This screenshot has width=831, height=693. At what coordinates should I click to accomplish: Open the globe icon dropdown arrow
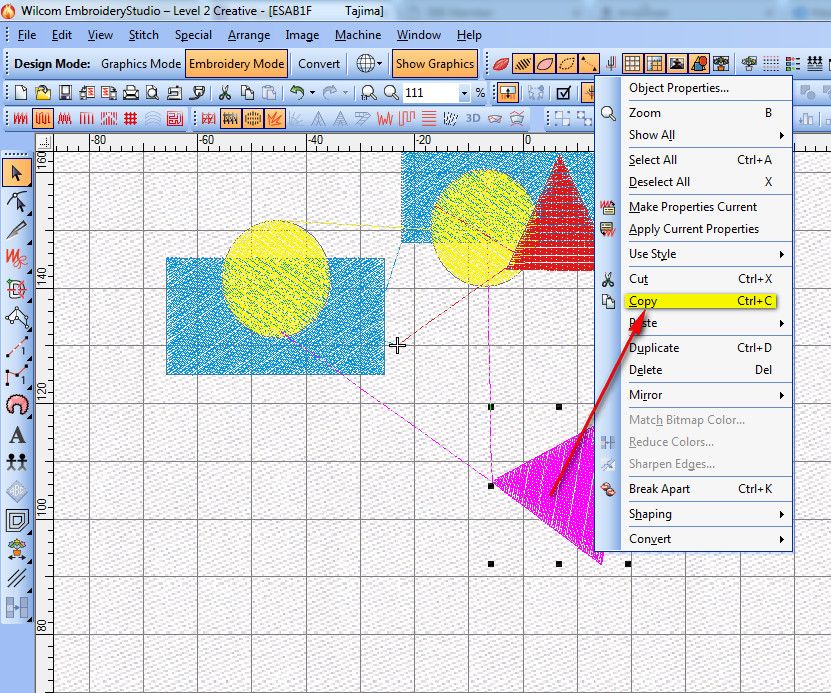[379, 64]
